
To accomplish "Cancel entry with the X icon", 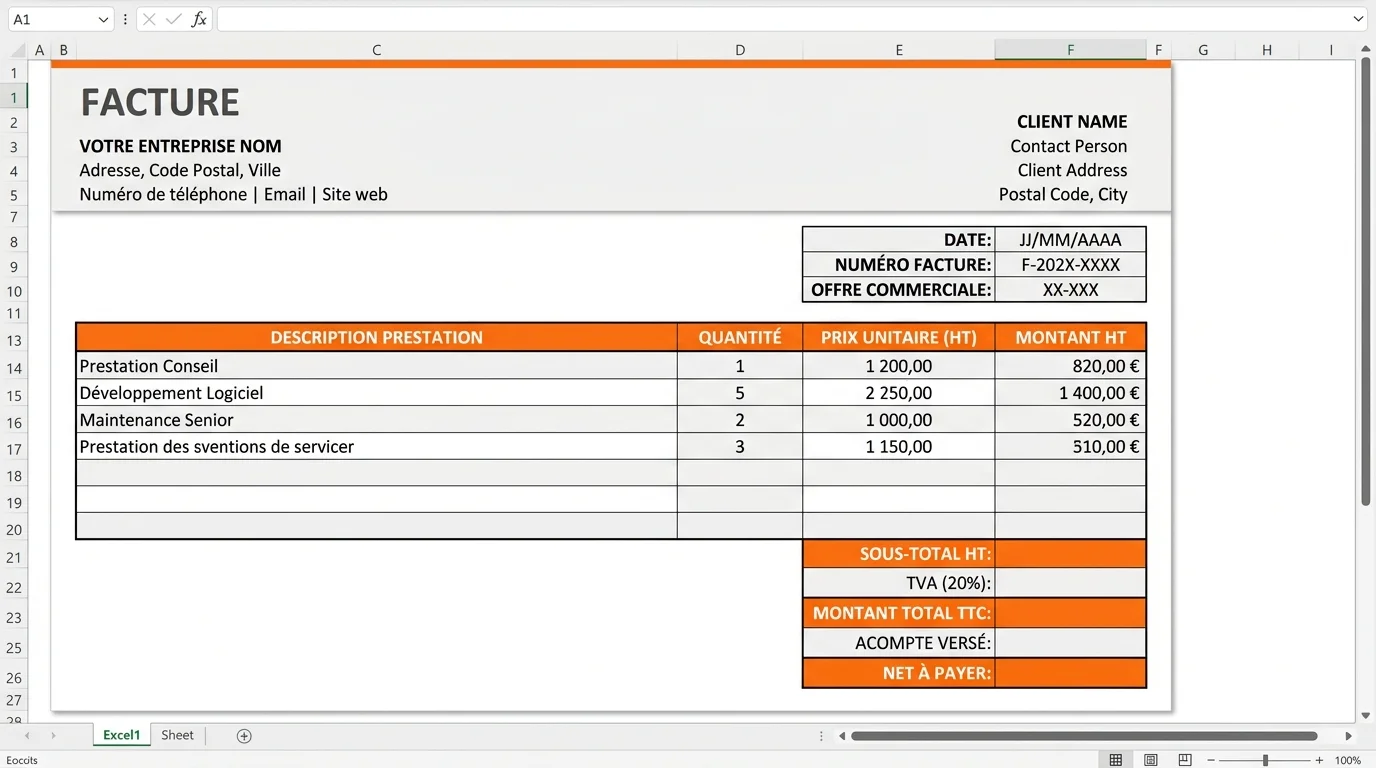I will click(x=148, y=18).
